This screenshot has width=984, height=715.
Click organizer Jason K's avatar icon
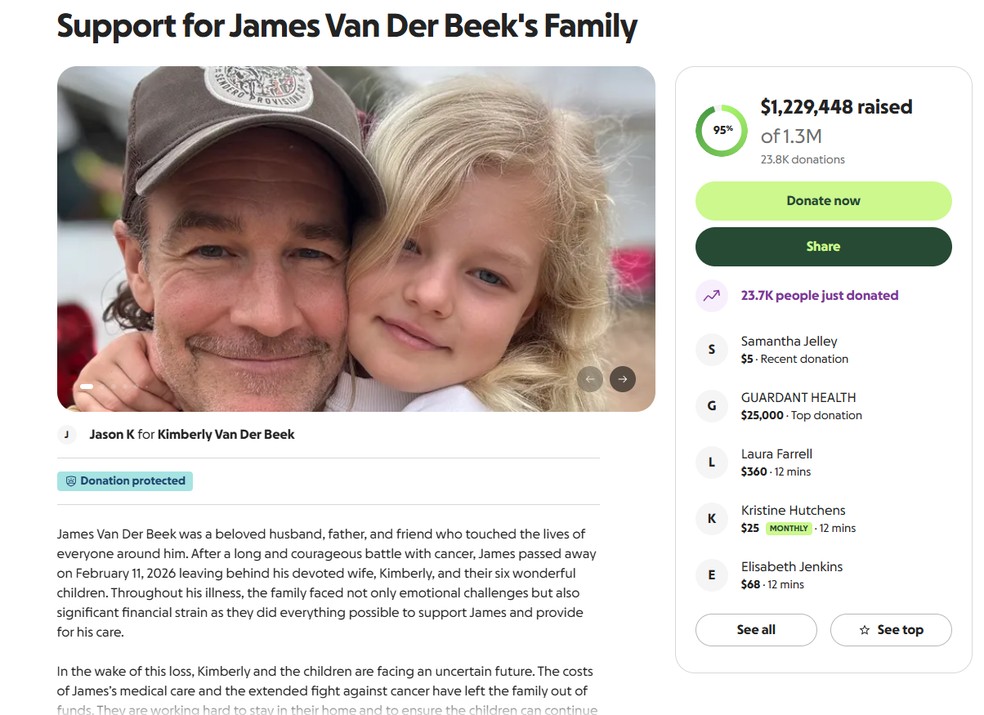pos(67,434)
